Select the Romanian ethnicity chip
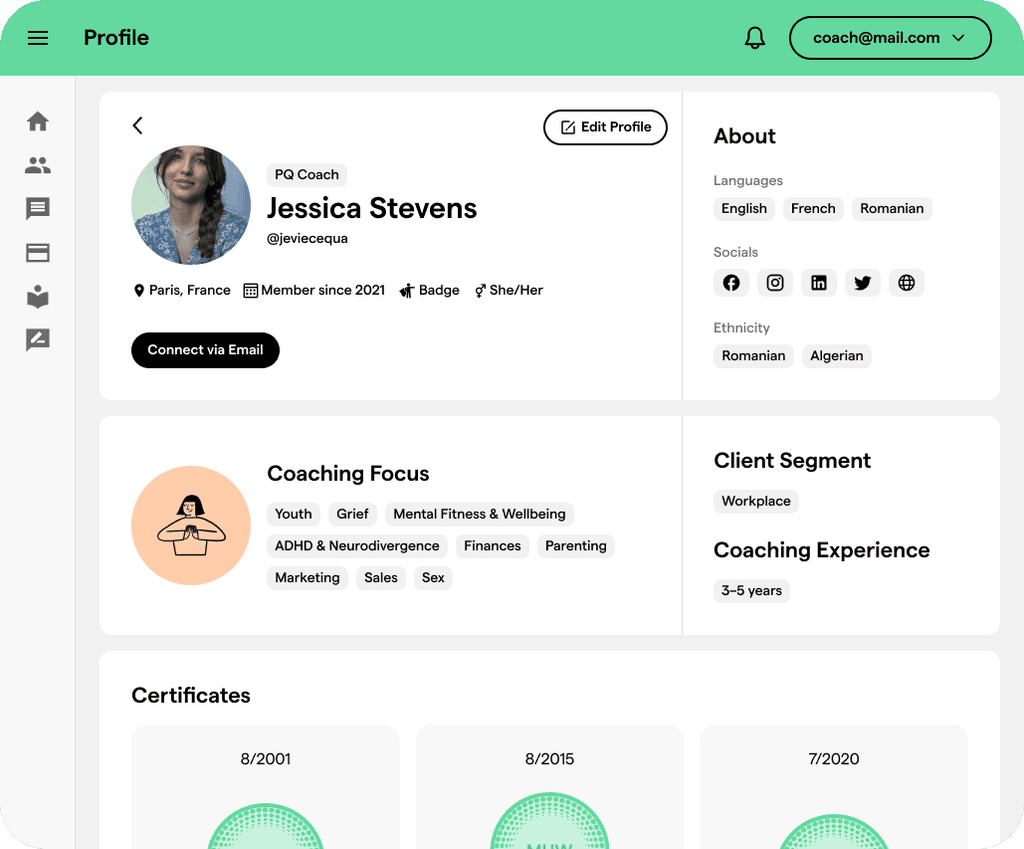The width and height of the screenshot is (1024, 849). [x=753, y=356]
